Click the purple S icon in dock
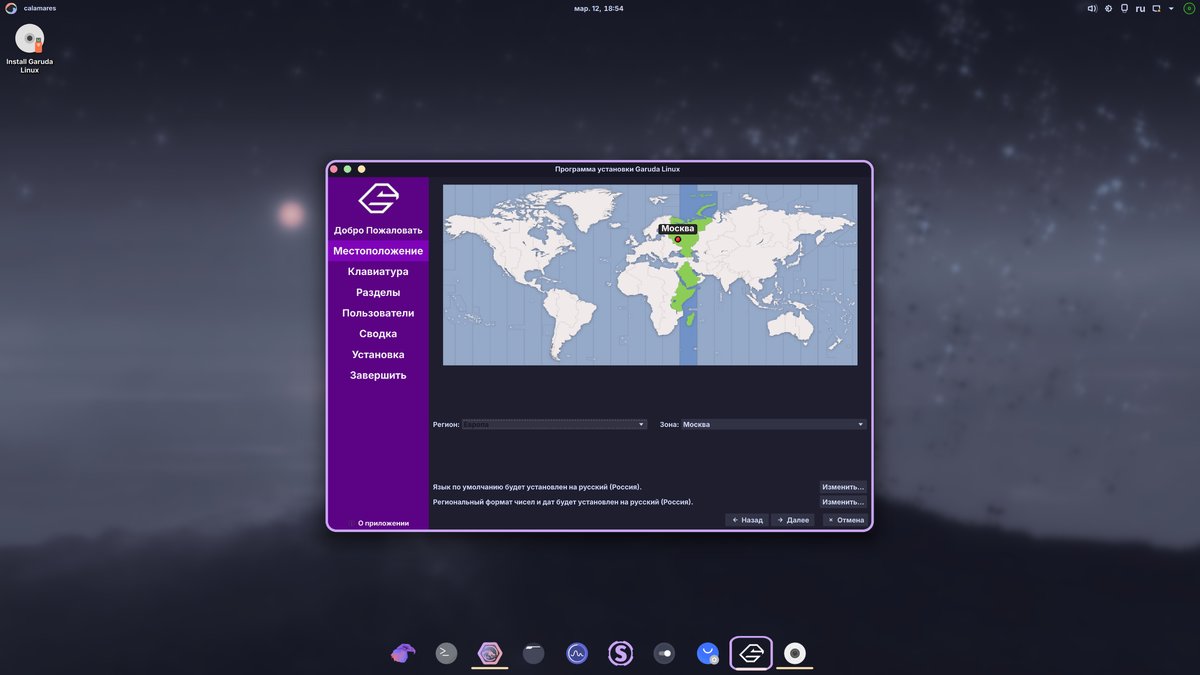The height and width of the screenshot is (675, 1200). click(620, 653)
